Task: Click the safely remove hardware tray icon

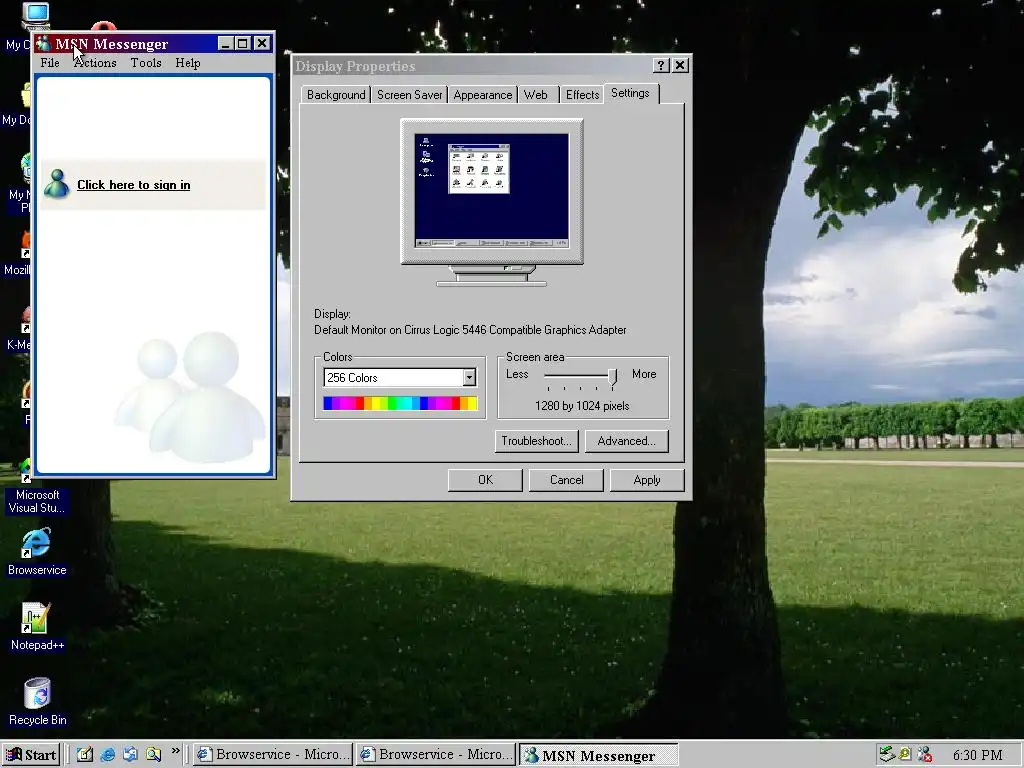Action: [x=886, y=754]
